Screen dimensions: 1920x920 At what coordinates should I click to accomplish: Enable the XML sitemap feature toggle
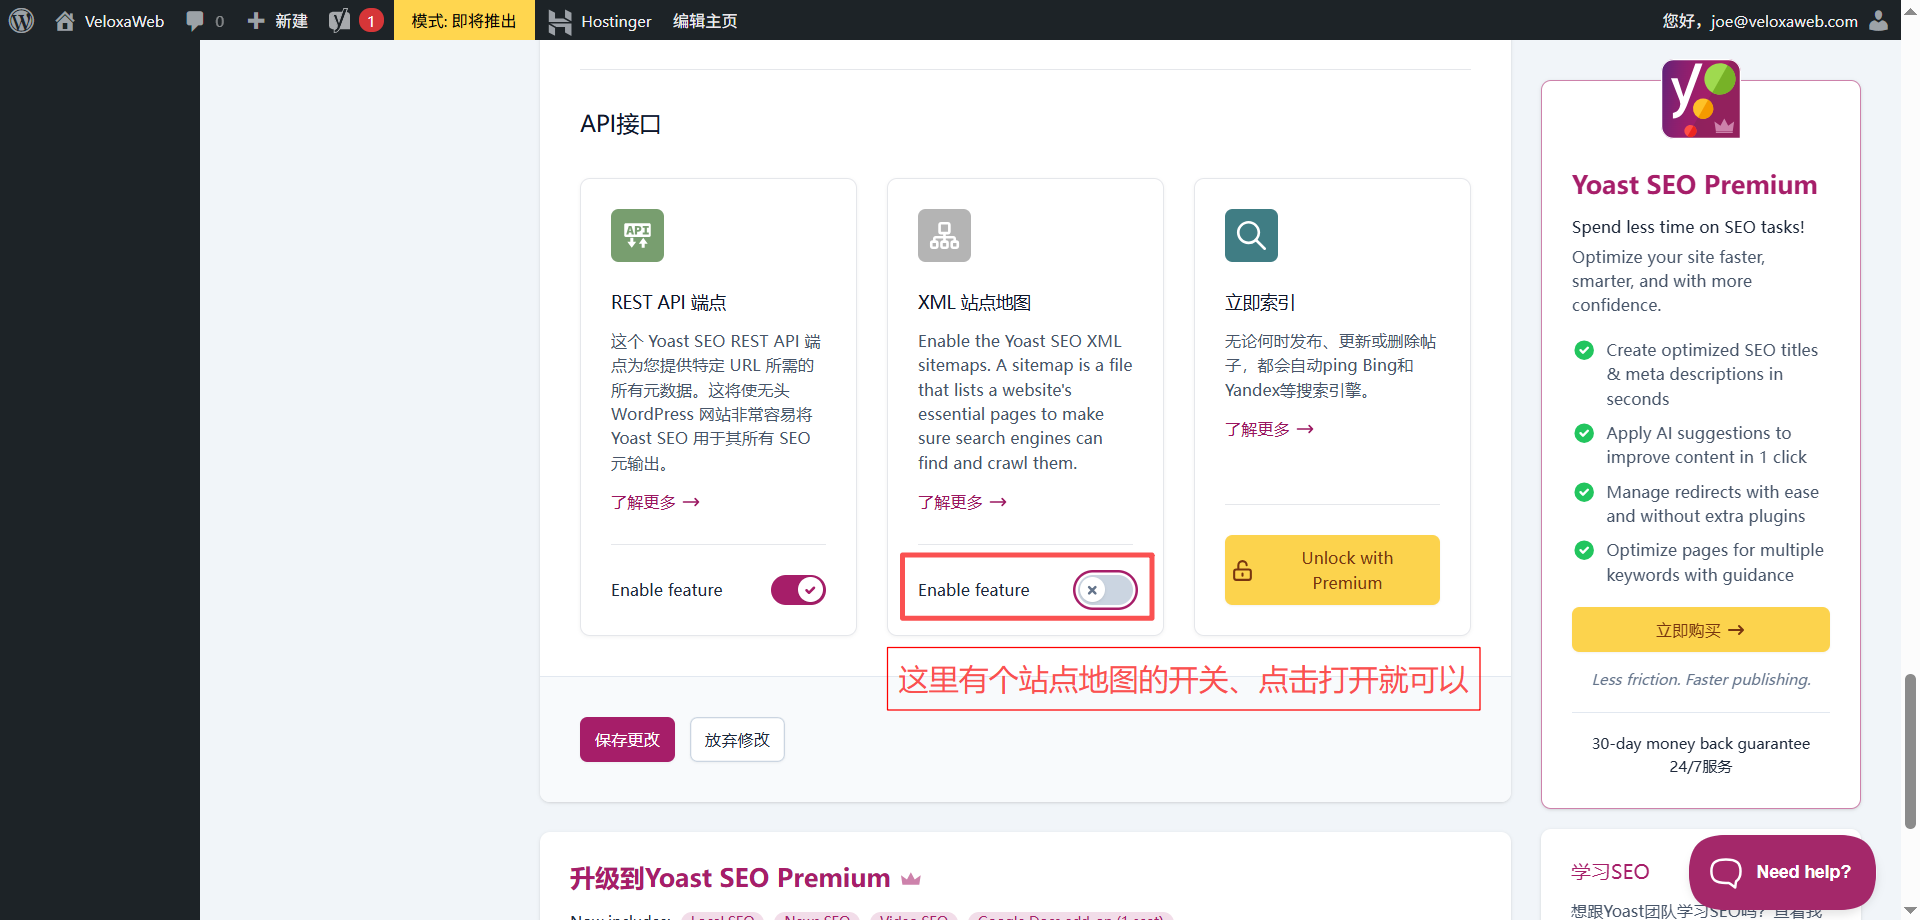coord(1104,590)
